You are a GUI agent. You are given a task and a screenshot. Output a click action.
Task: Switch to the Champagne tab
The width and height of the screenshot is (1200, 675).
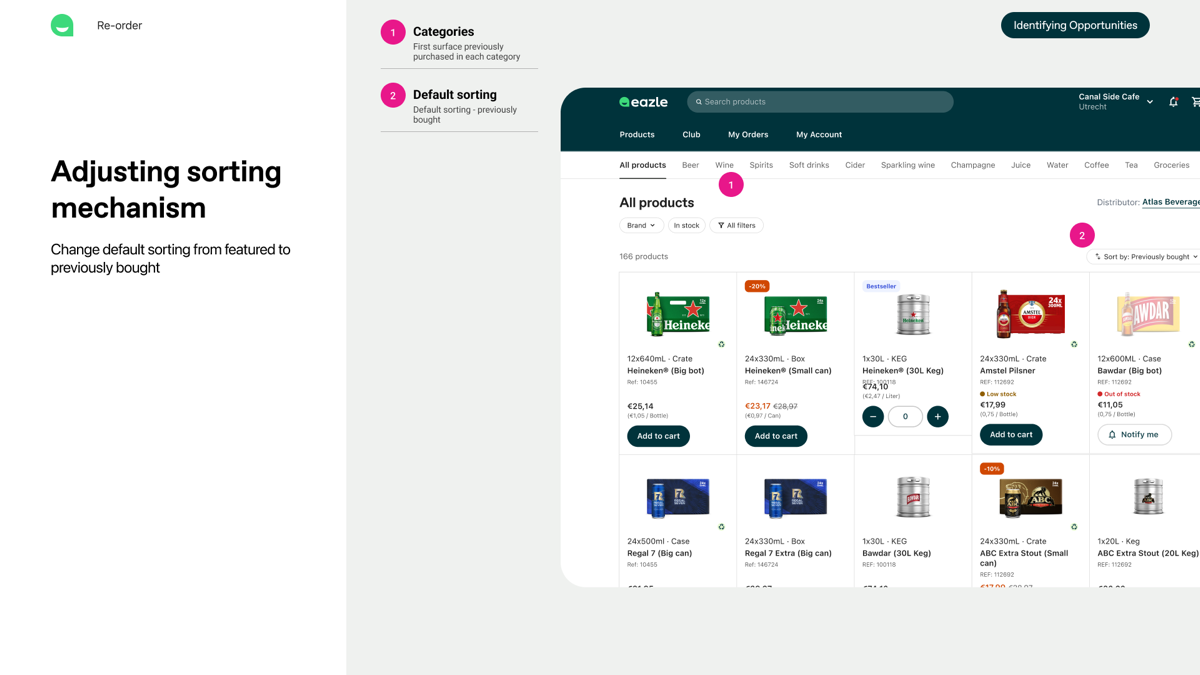pyautogui.click(x=973, y=165)
